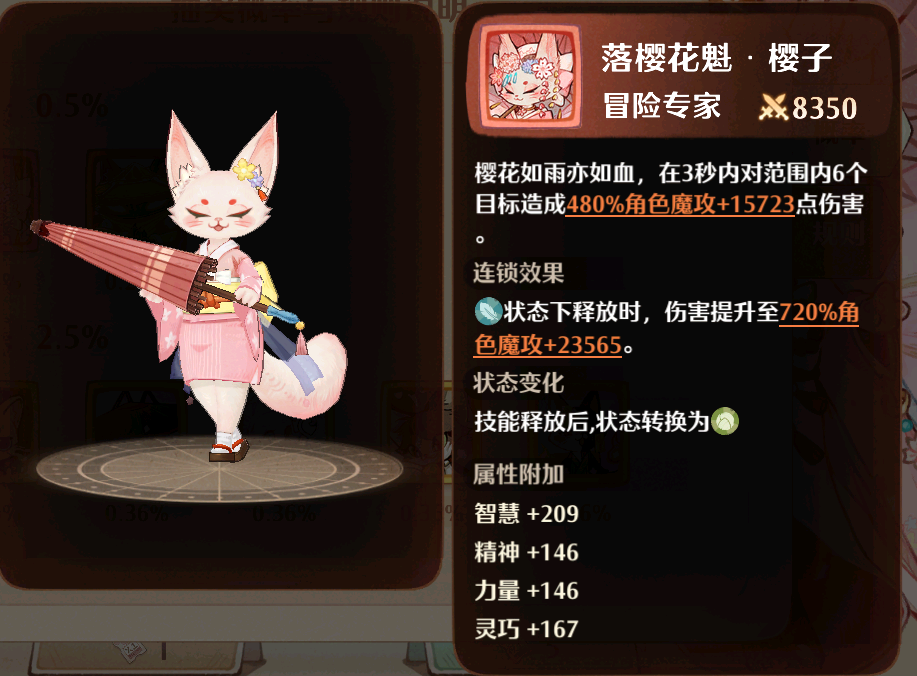Screen dimensions: 917x676
Task: Click the 8350 combat power value
Action: (x=825, y=108)
